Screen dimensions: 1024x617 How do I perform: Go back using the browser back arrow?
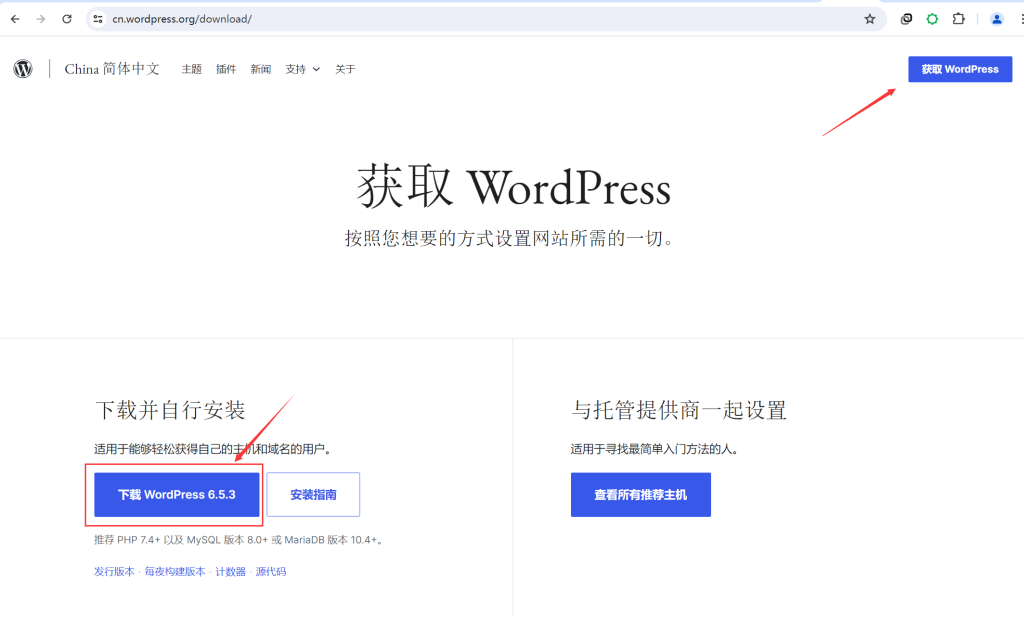click(x=15, y=19)
